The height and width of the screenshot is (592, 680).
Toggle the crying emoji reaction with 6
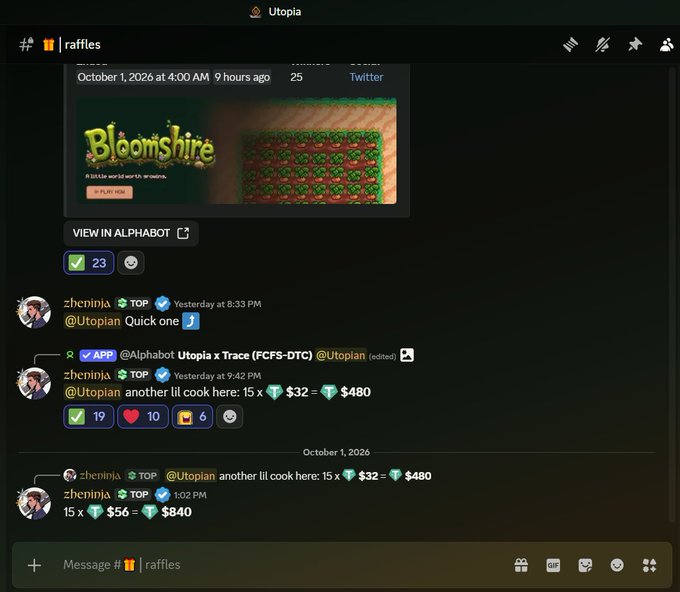192,416
